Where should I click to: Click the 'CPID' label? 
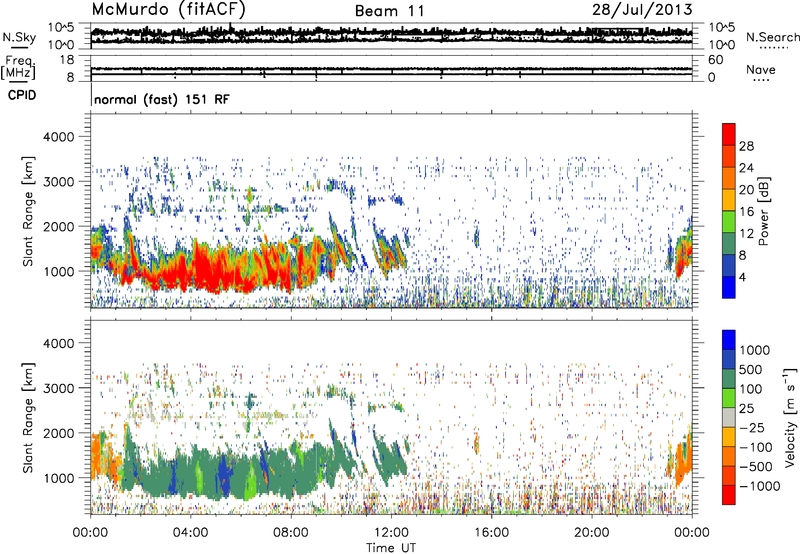(22, 95)
